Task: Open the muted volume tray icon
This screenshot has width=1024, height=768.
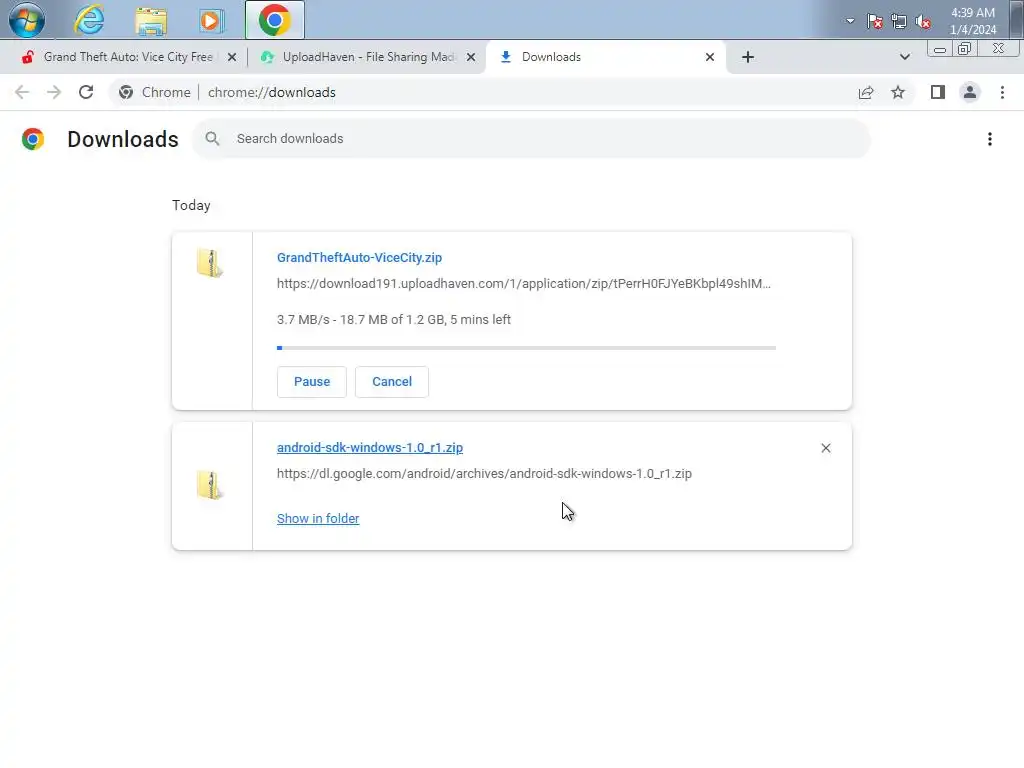Action: (923, 21)
